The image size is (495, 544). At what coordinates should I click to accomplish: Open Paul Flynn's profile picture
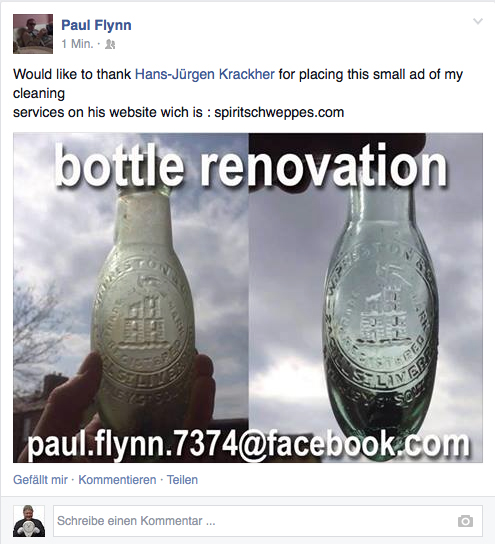(33, 34)
